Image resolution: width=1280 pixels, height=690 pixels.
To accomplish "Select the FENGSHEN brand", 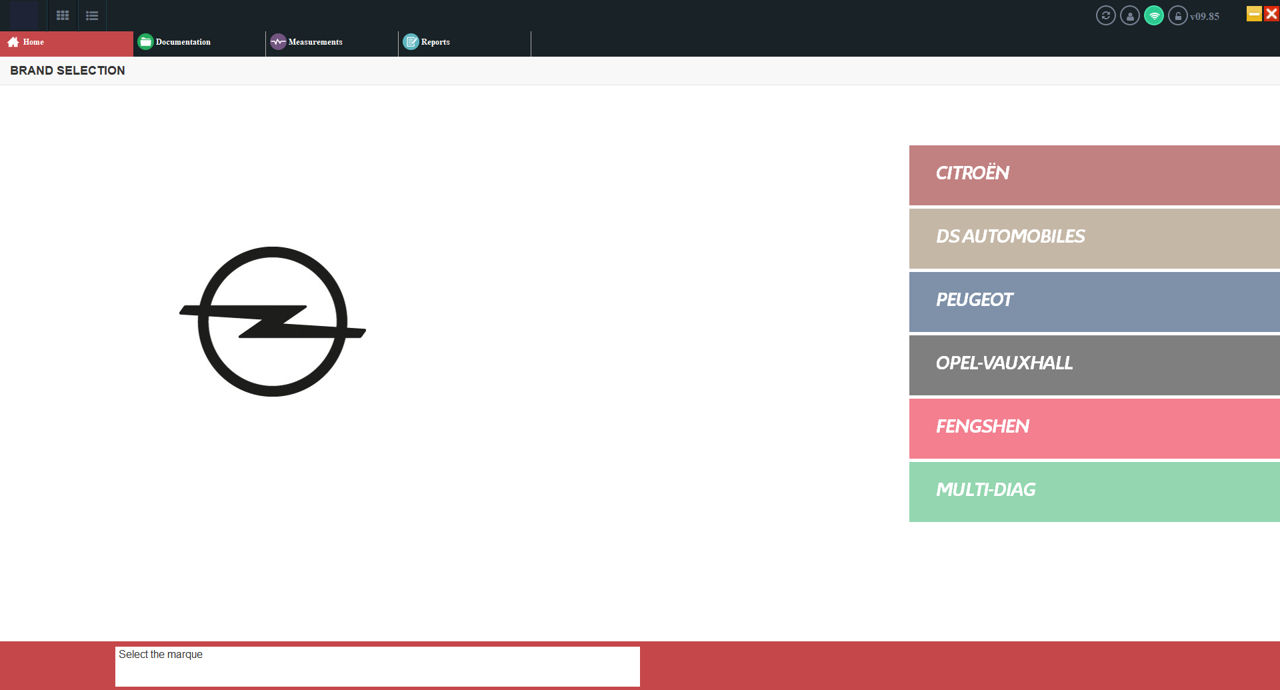I will click(1094, 428).
